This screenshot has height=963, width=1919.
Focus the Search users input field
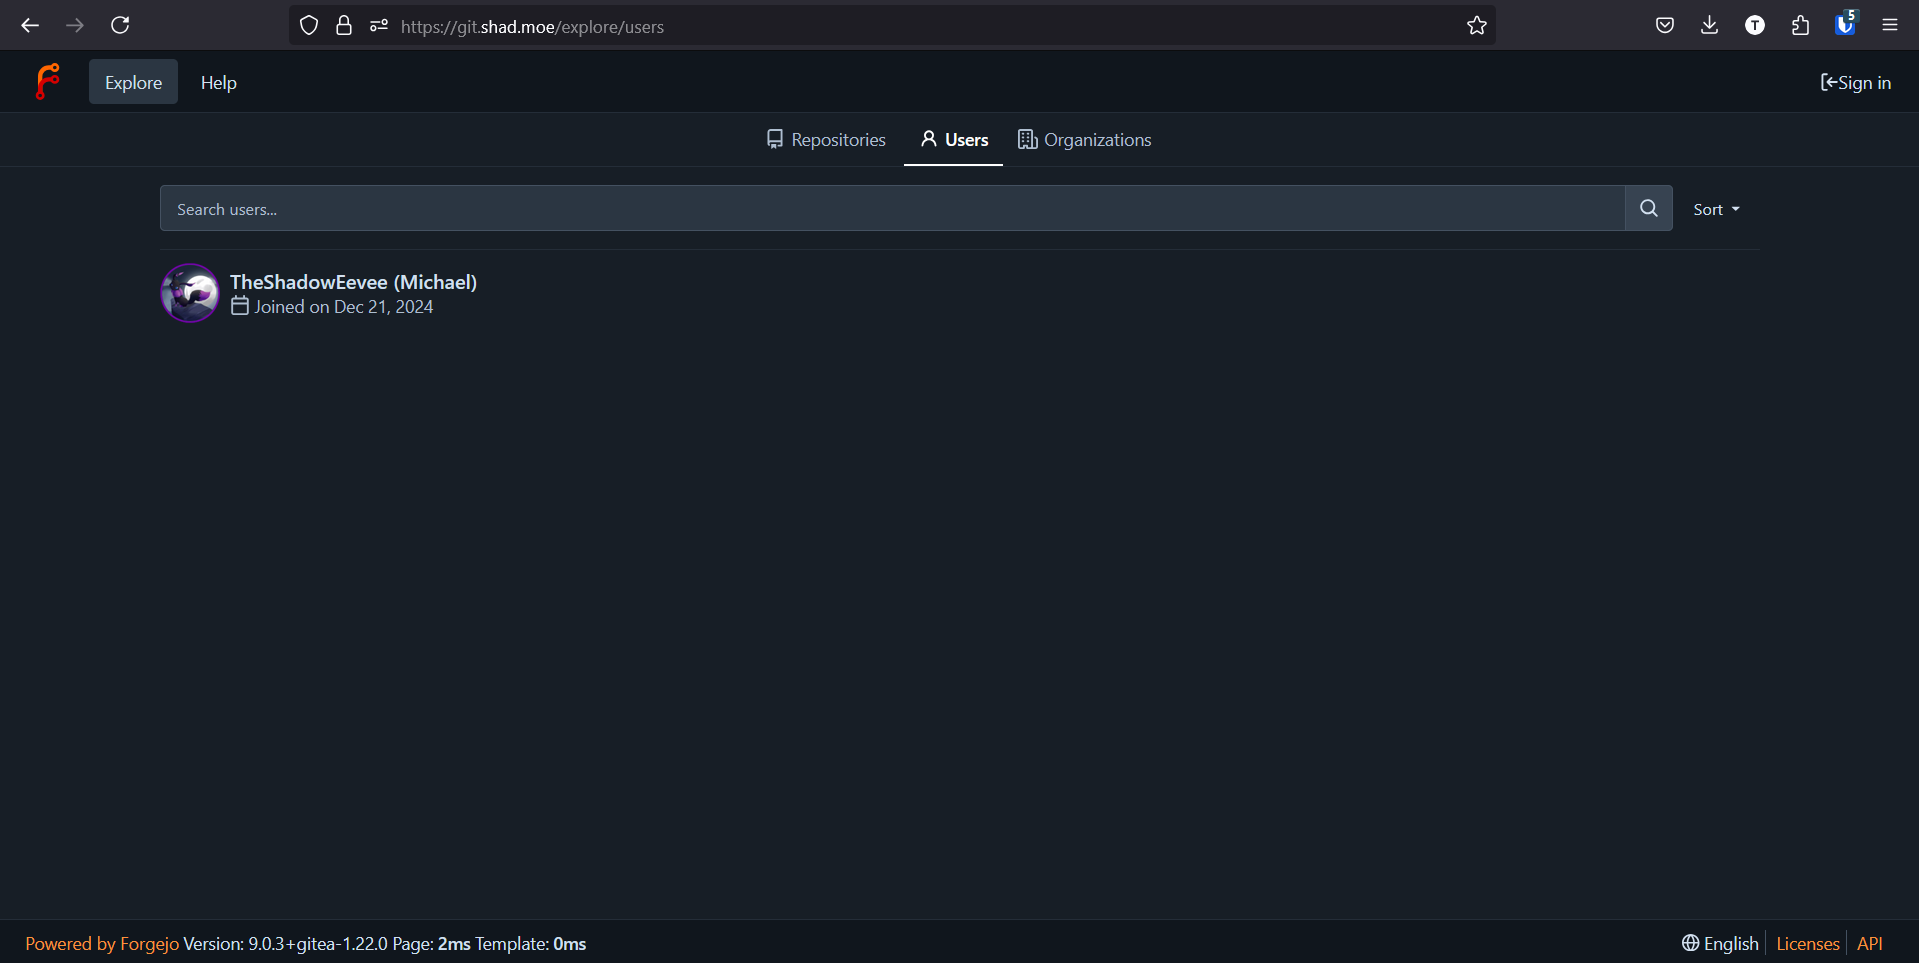(890, 209)
